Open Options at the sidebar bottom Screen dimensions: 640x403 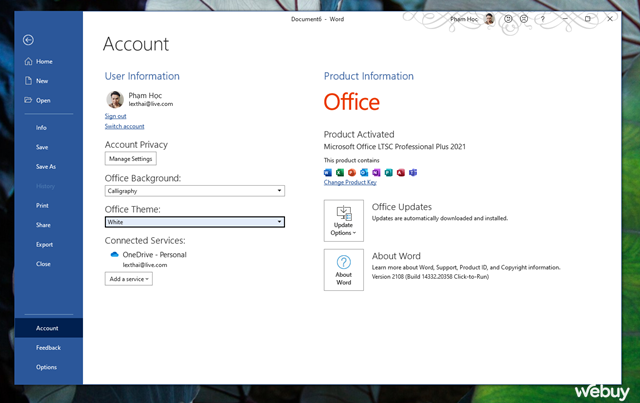tap(47, 367)
